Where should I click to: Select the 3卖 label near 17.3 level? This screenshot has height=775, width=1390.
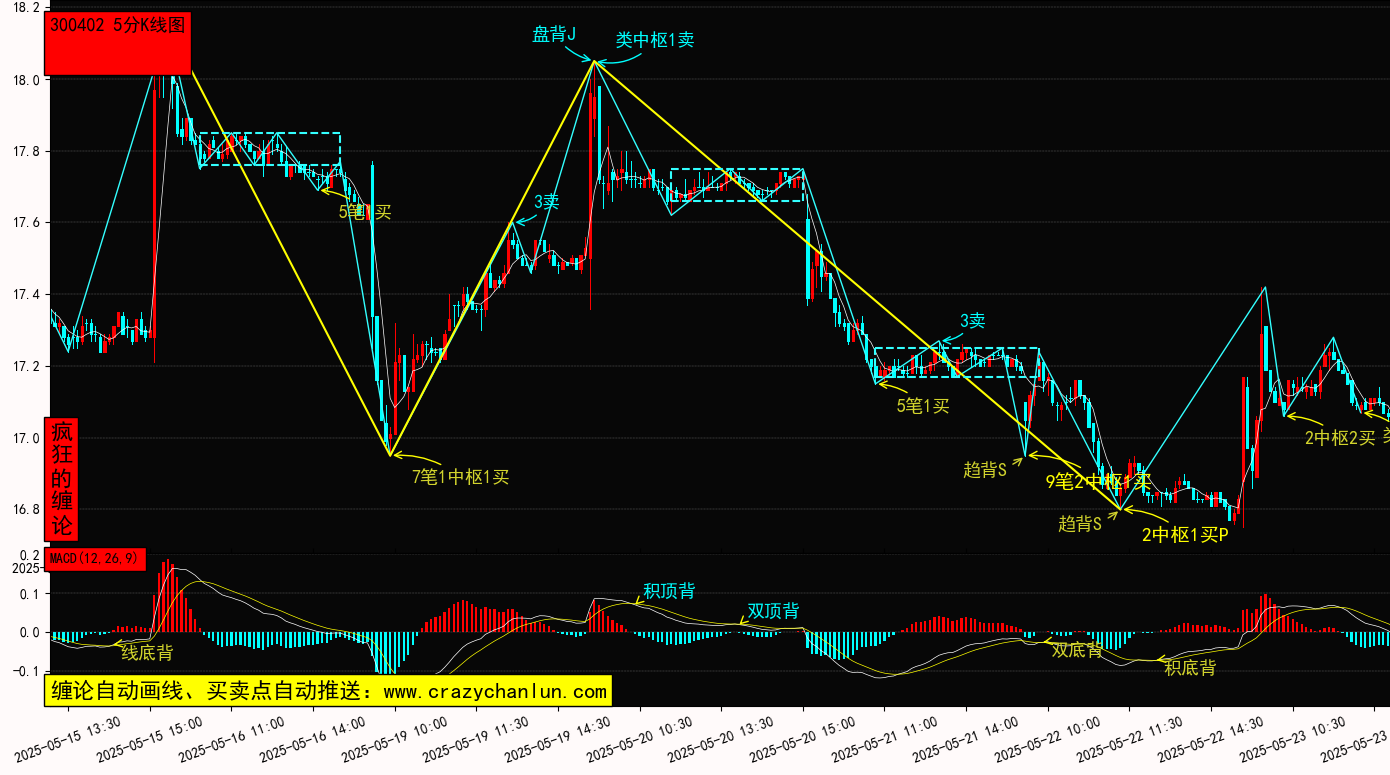tap(972, 321)
